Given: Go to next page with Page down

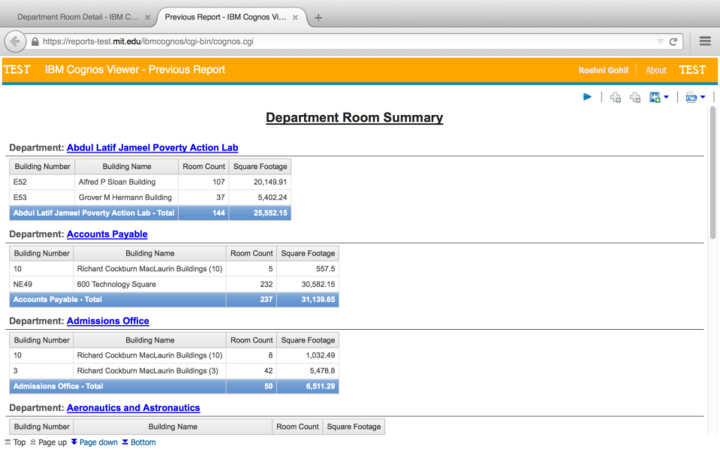Looking at the screenshot, I should [x=97, y=442].
